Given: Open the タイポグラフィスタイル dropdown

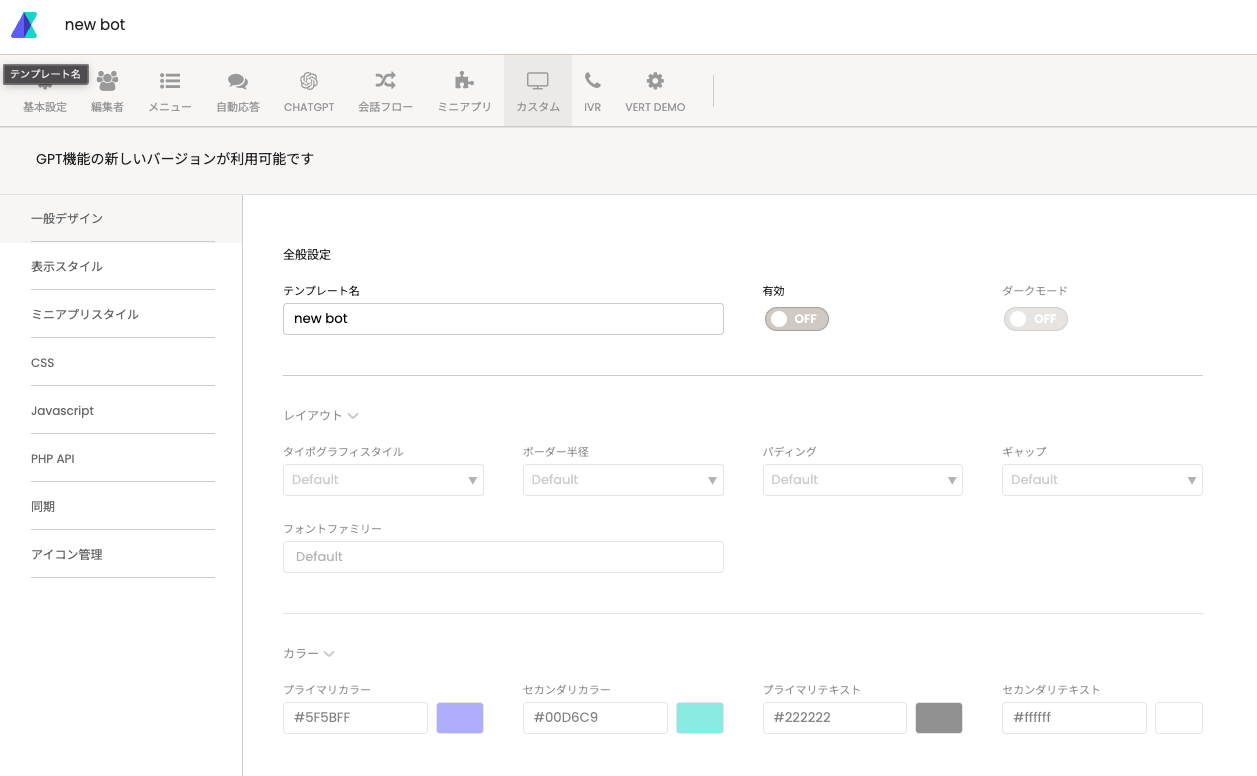Looking at the screenshot, I should pyautogui.click(x=383, y=480).
